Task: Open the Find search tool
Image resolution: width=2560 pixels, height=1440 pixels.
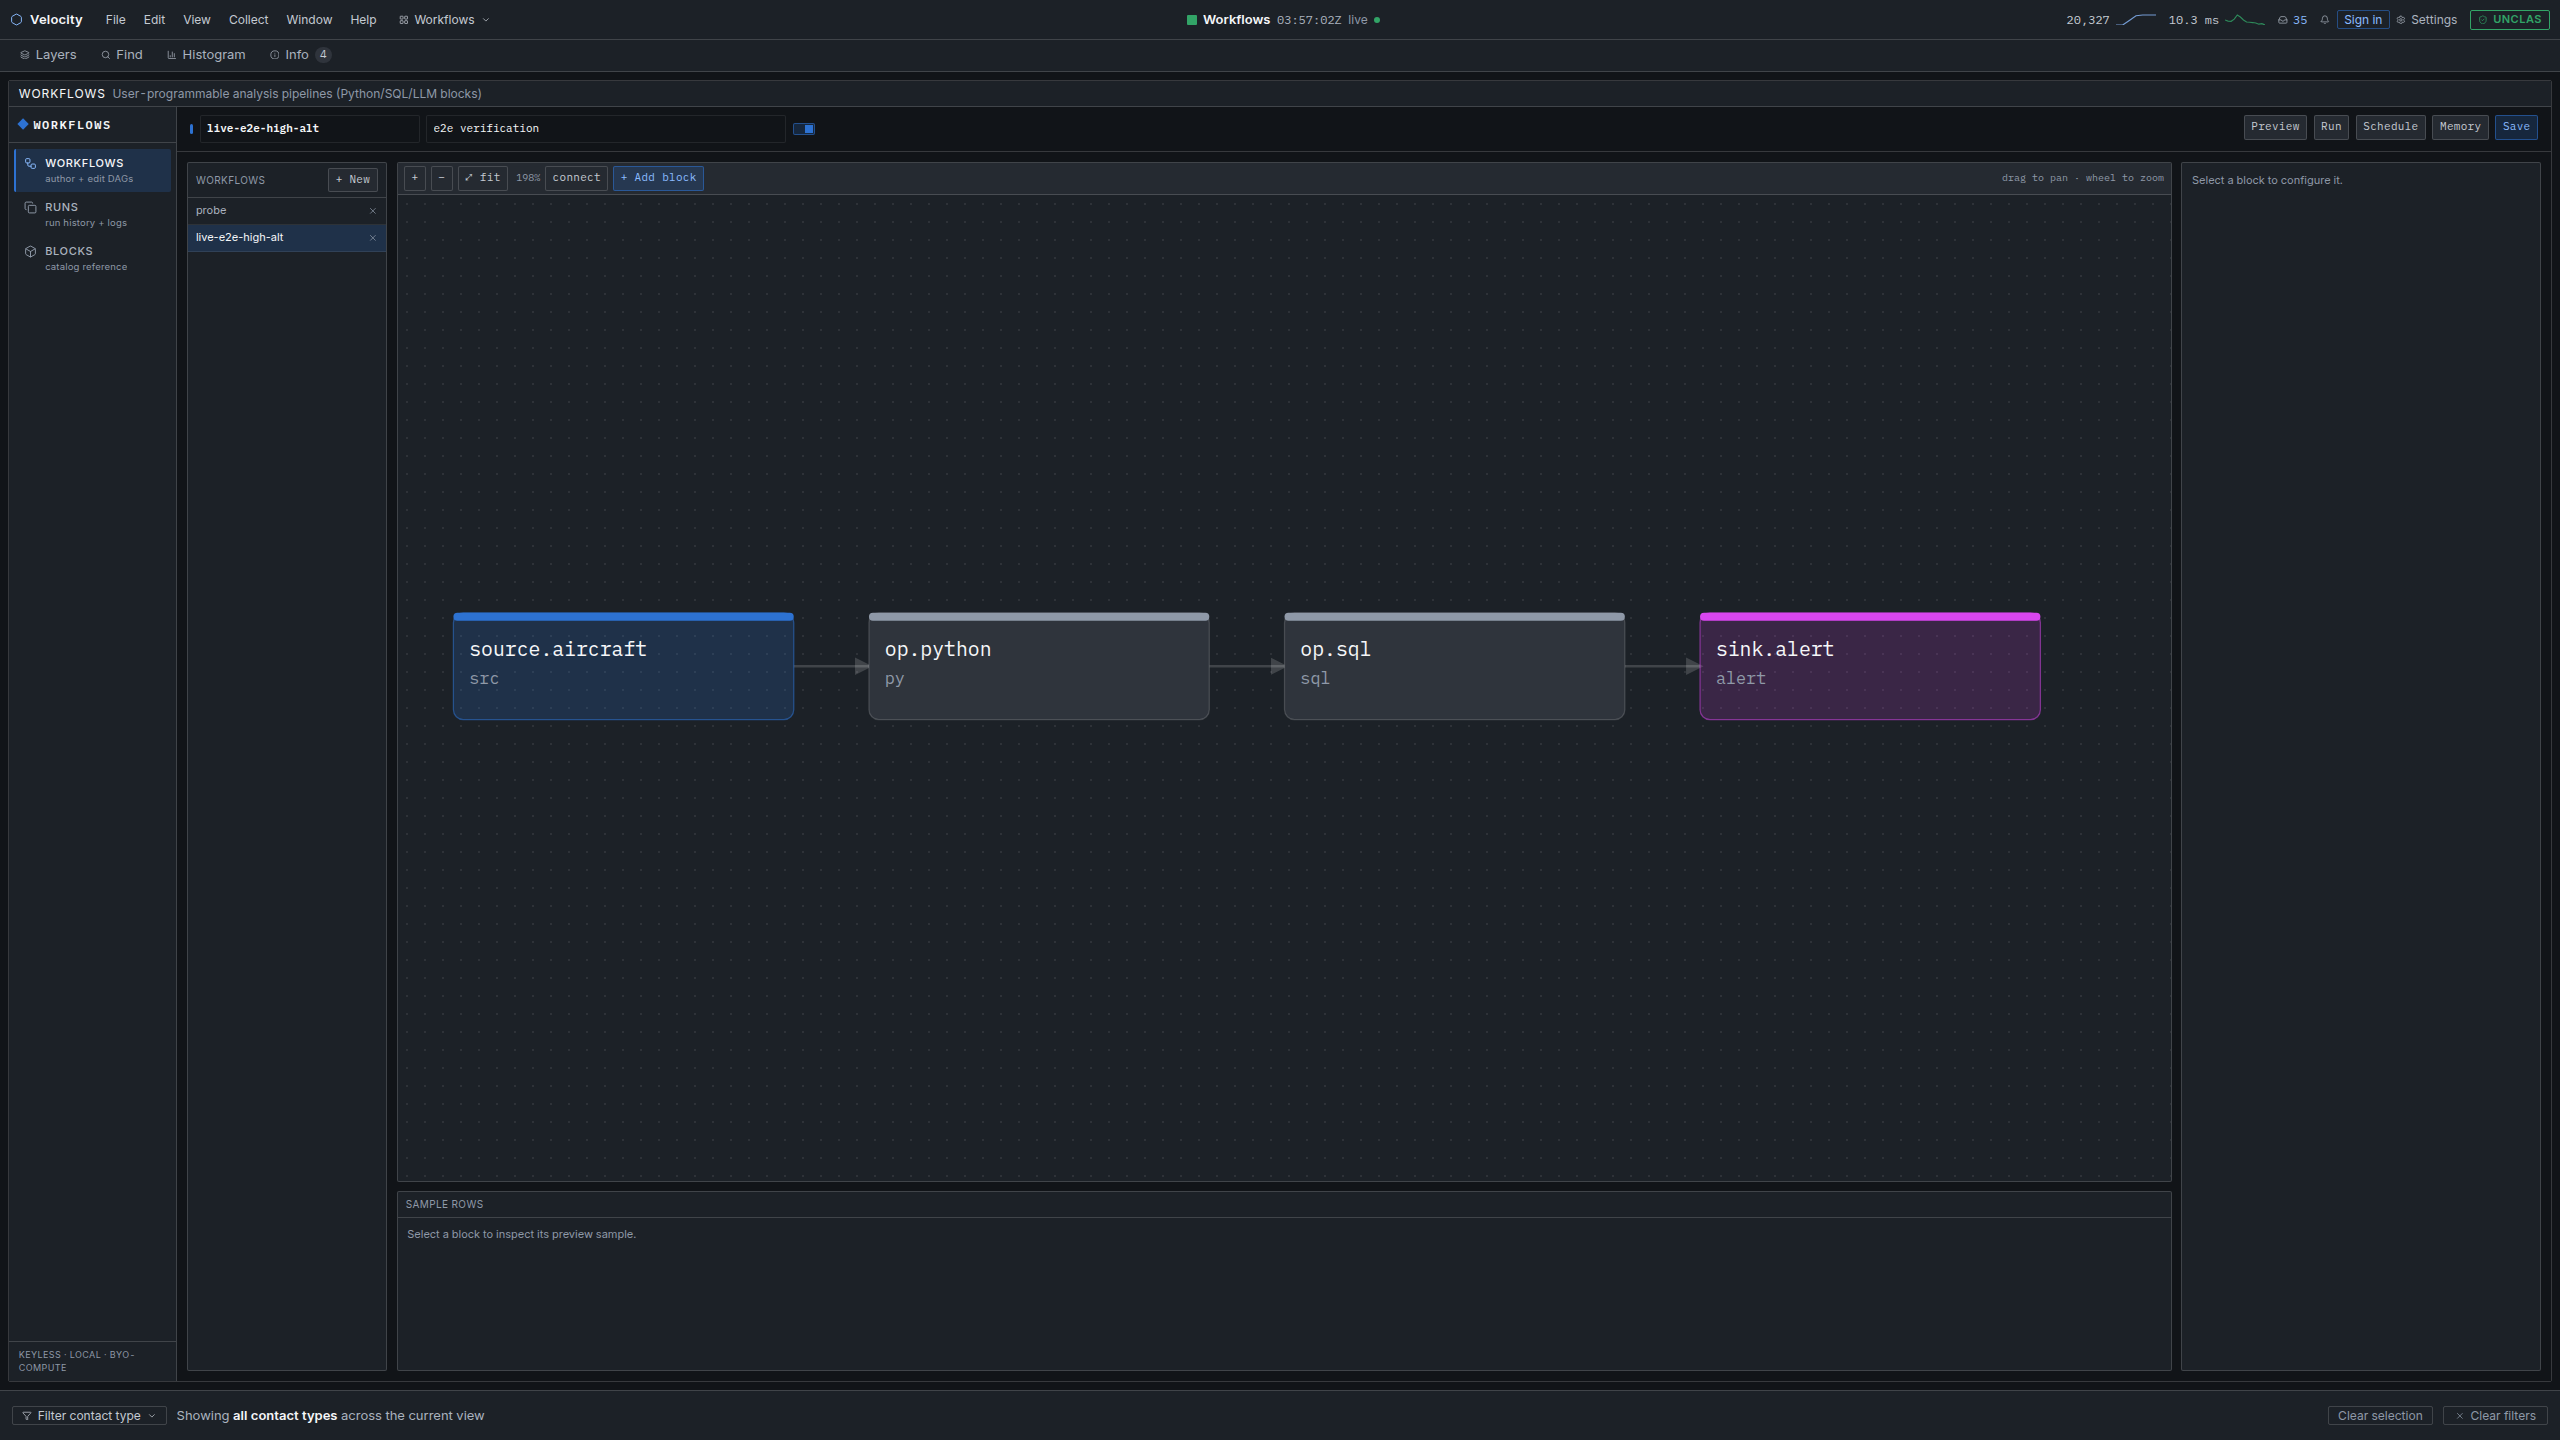Action: (x=122, y=55)
